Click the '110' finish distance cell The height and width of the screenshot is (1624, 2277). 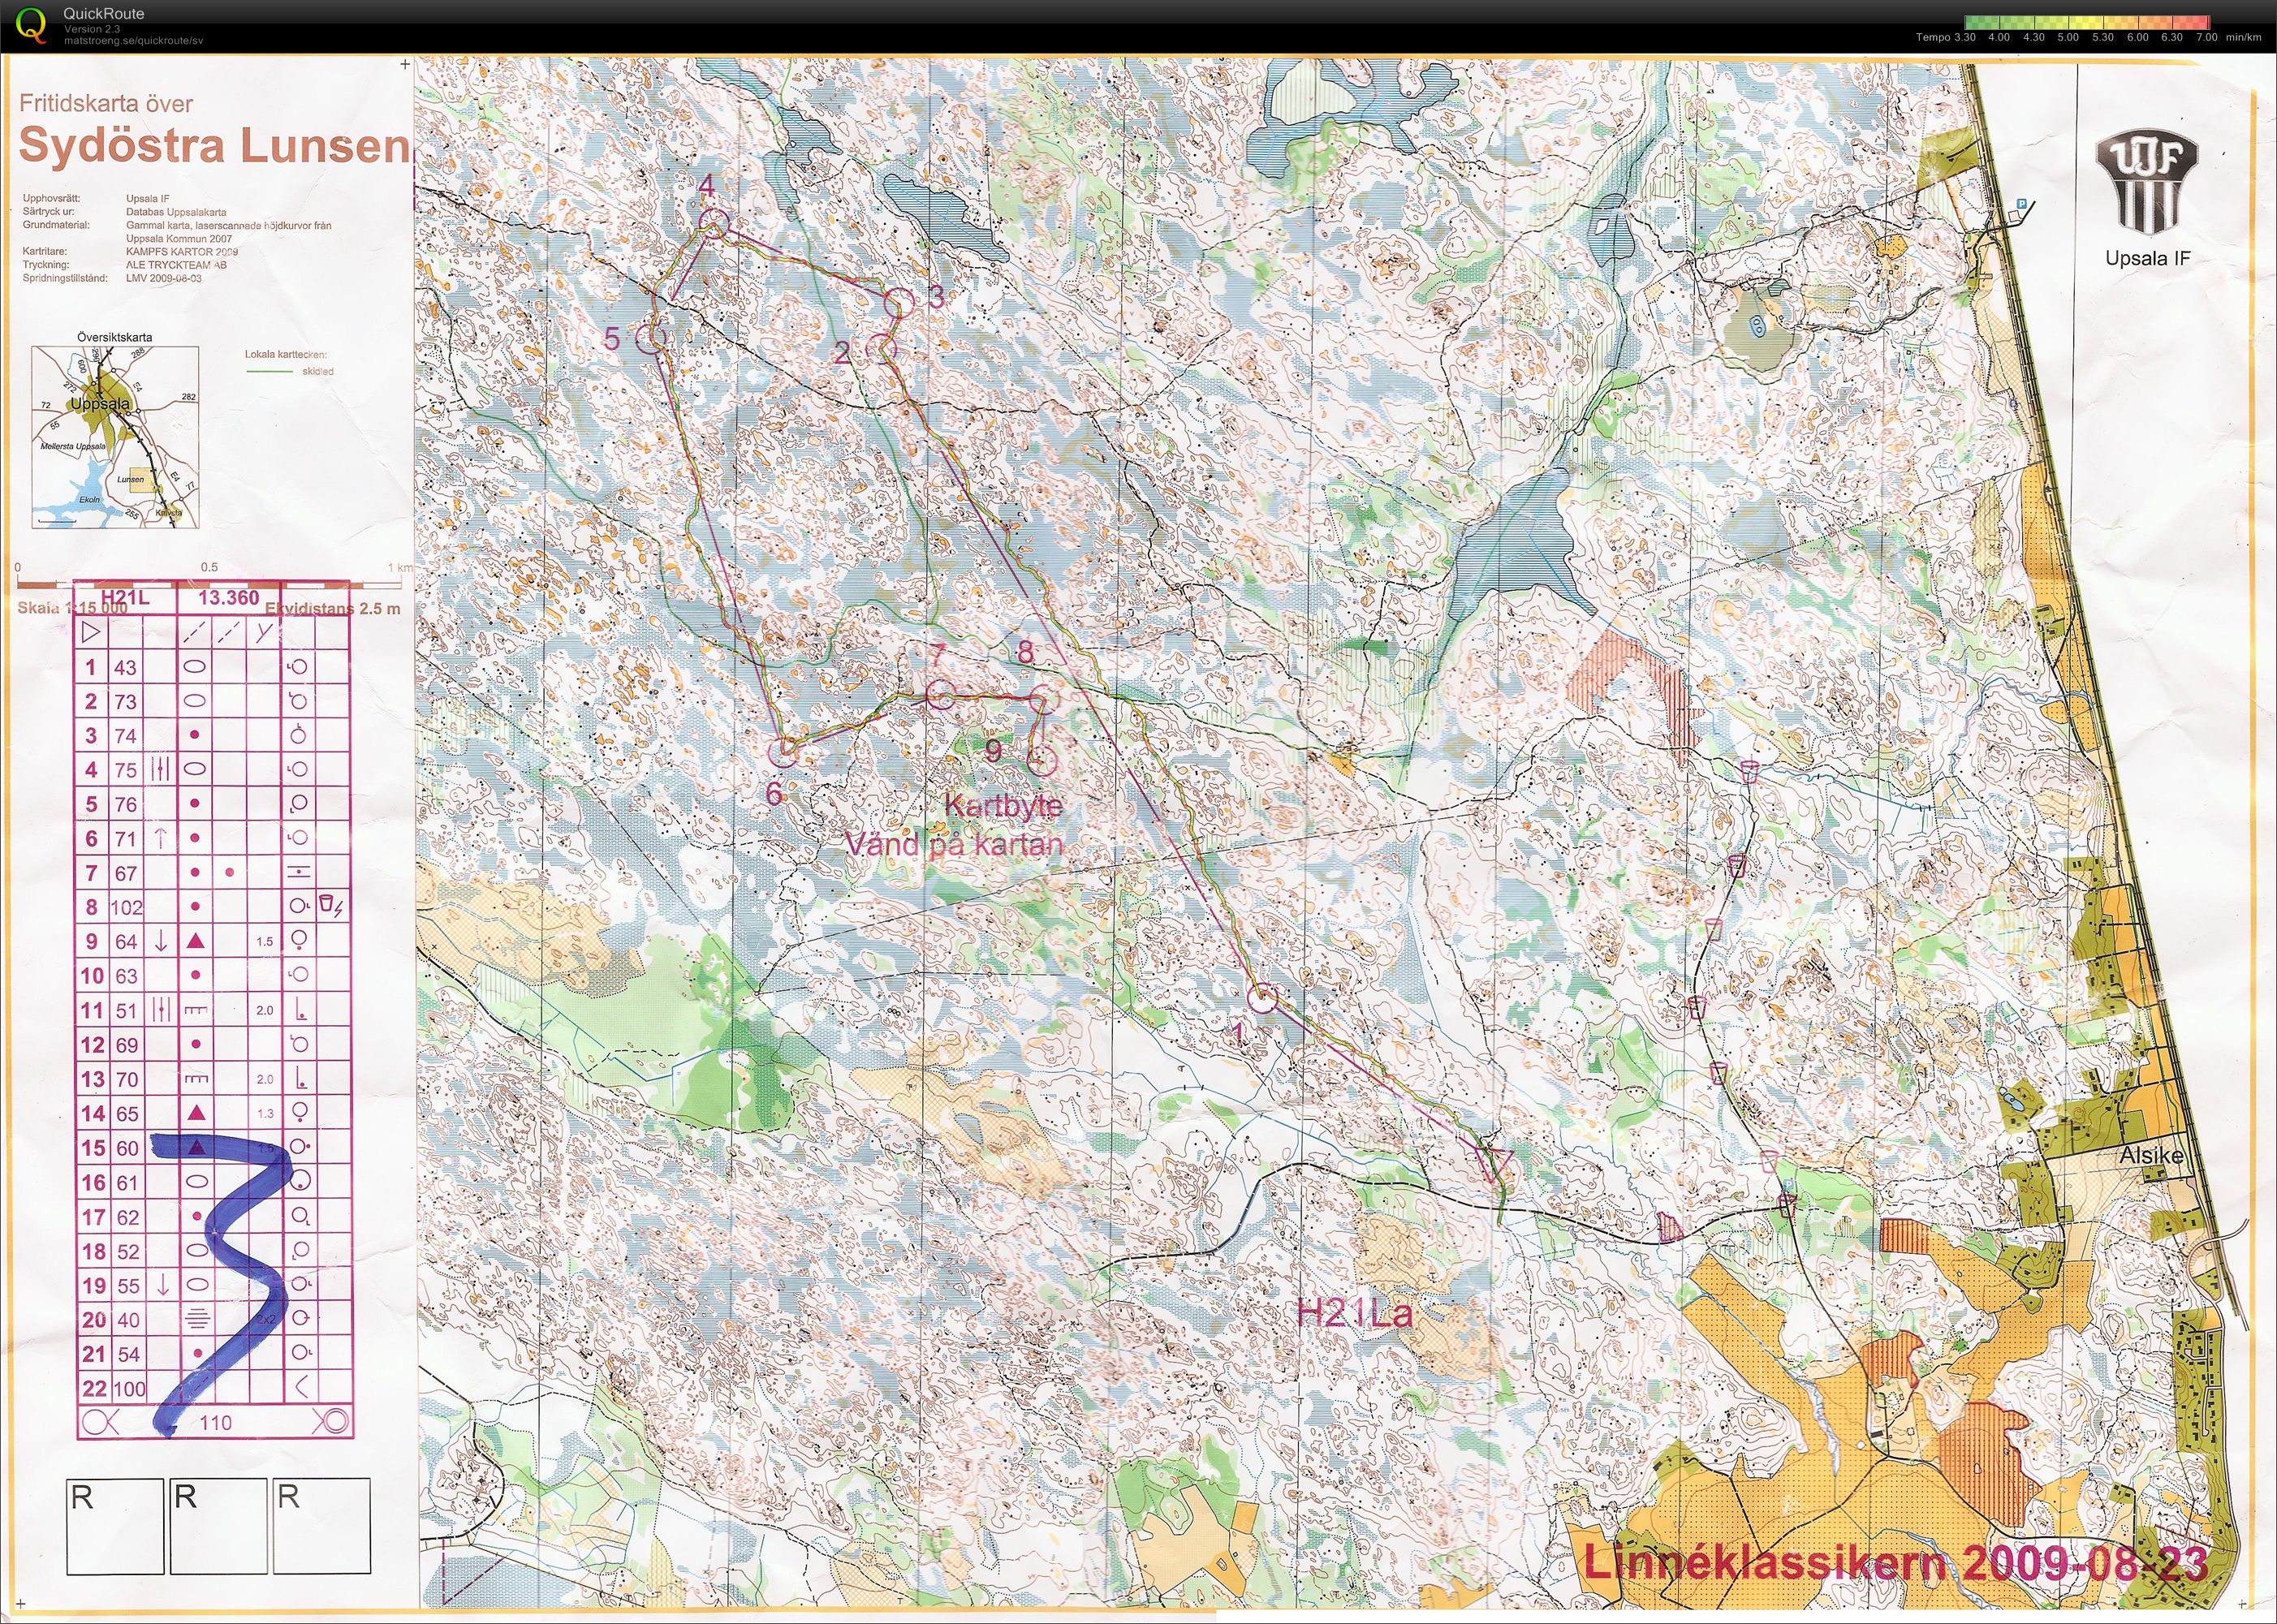tap(215, 1422)
